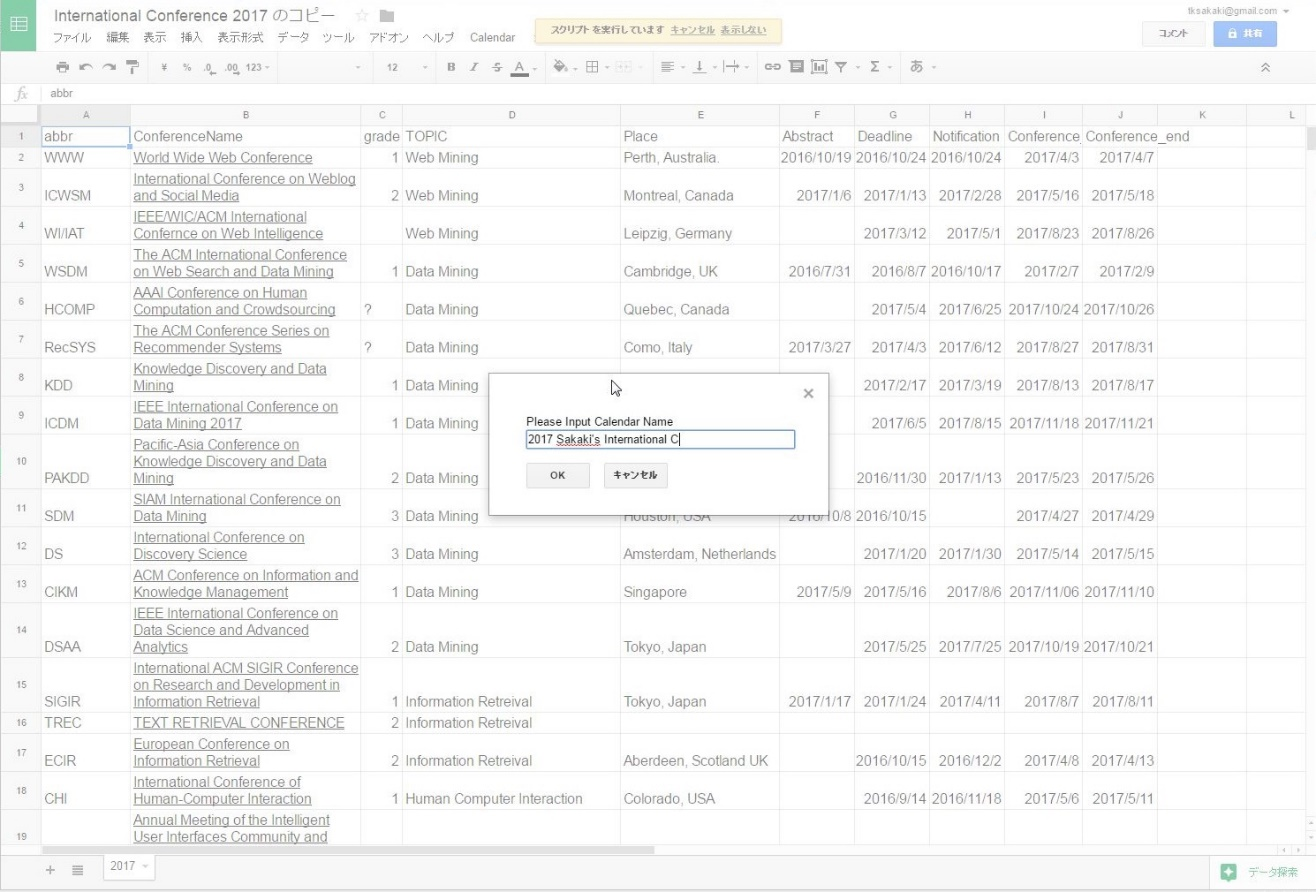Screen dimensions: 1316x892
Task: Open the 表示形式 menu
Action: (x=241, y=37)
